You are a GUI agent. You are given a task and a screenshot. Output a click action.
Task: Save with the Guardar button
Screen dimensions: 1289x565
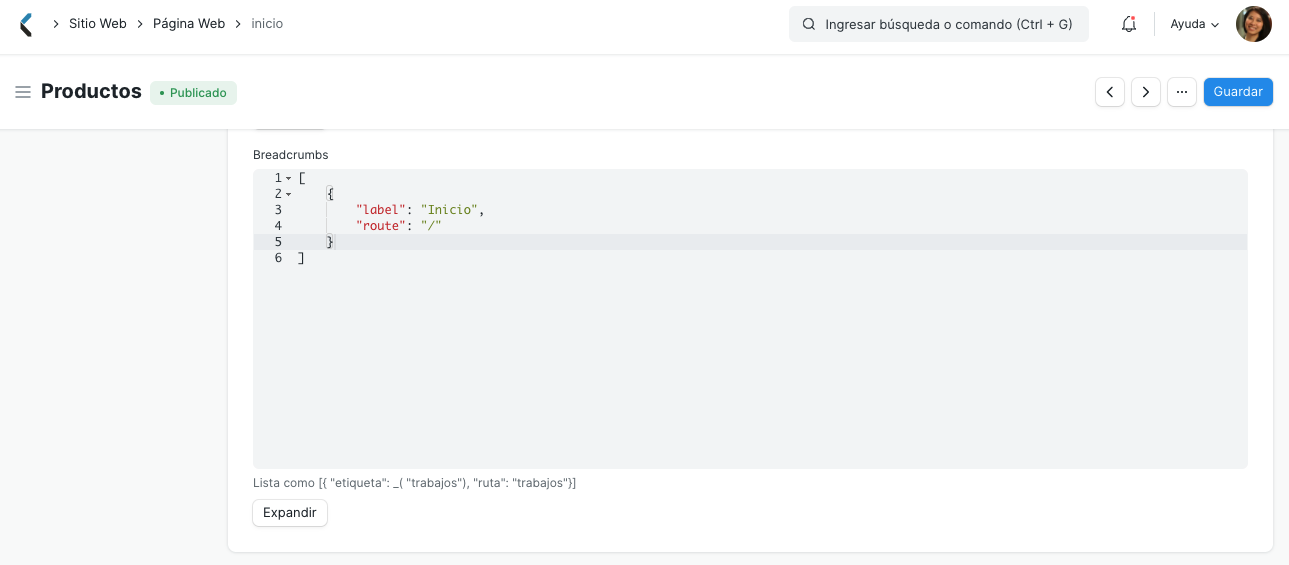pyautogui.click(x=1238, y=92)
